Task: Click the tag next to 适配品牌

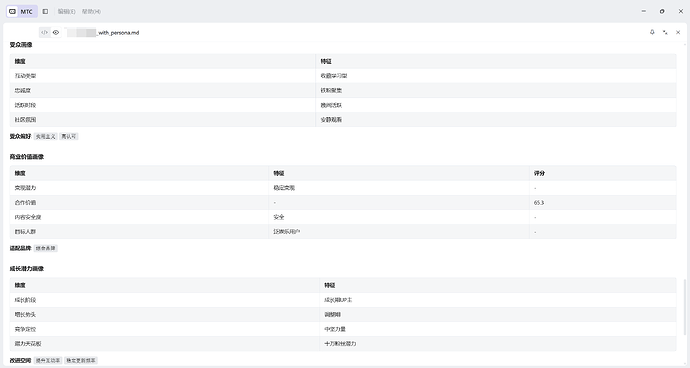Action: click(46, 248)
